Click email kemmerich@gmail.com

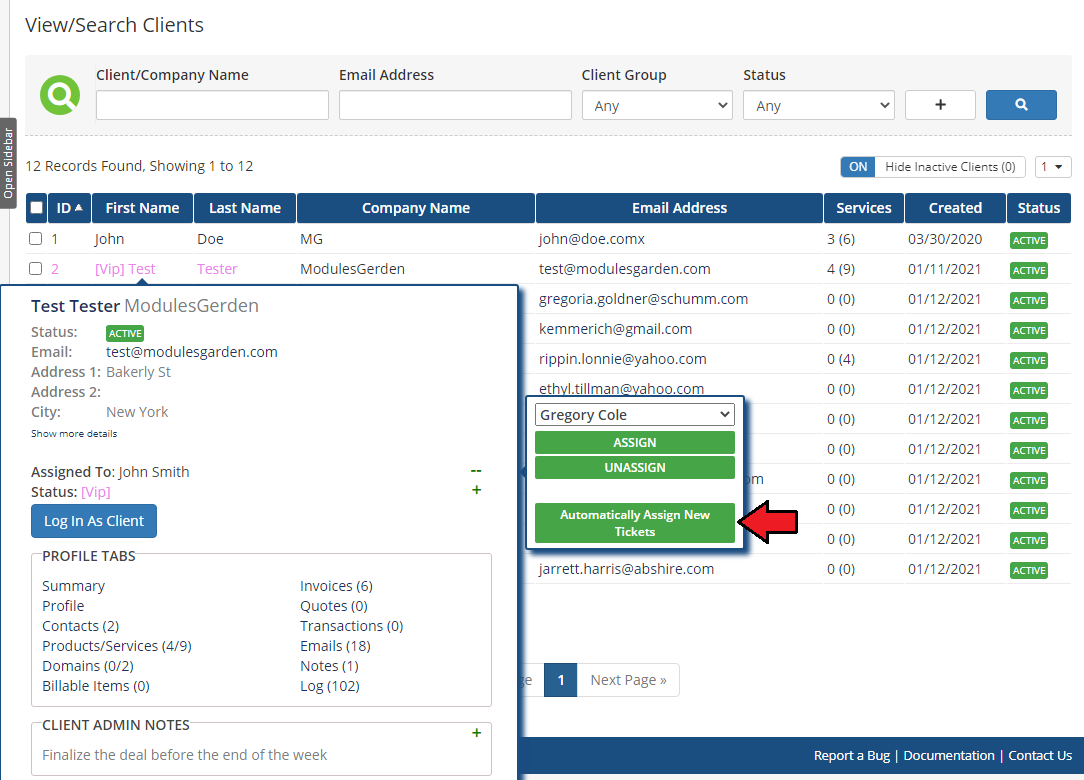(x=615, y=329)
